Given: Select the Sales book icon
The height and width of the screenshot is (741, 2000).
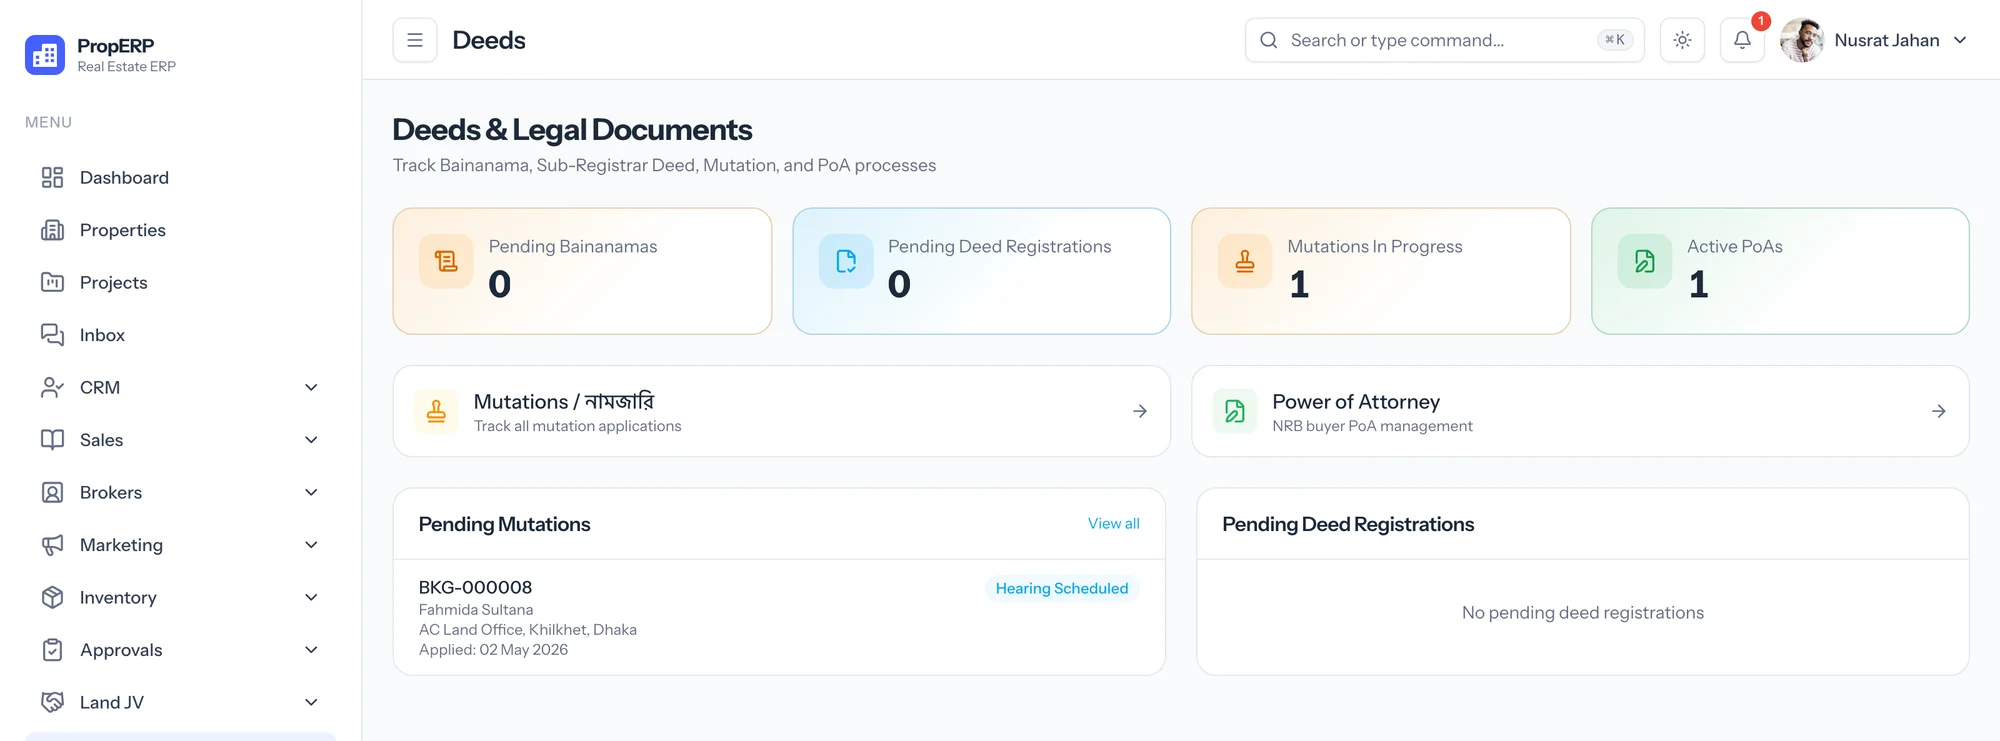Looking at the screenshot, I should tap(52, 440).
